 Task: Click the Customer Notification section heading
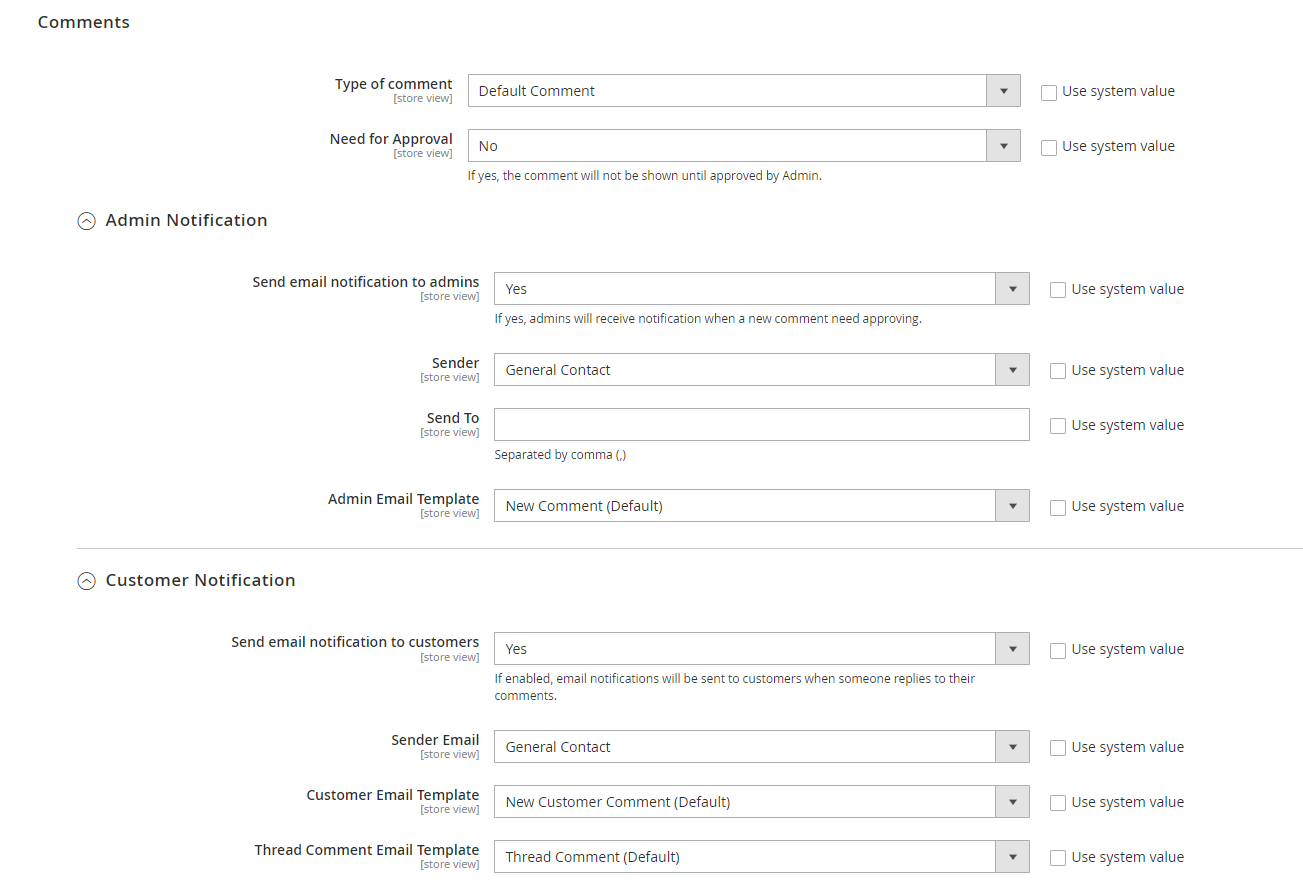click(x=200, y=580)
